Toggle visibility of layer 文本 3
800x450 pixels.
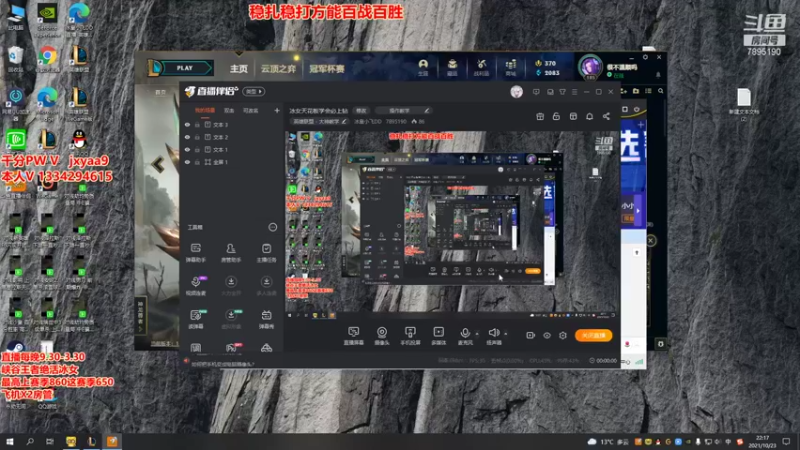pos(187,124)
